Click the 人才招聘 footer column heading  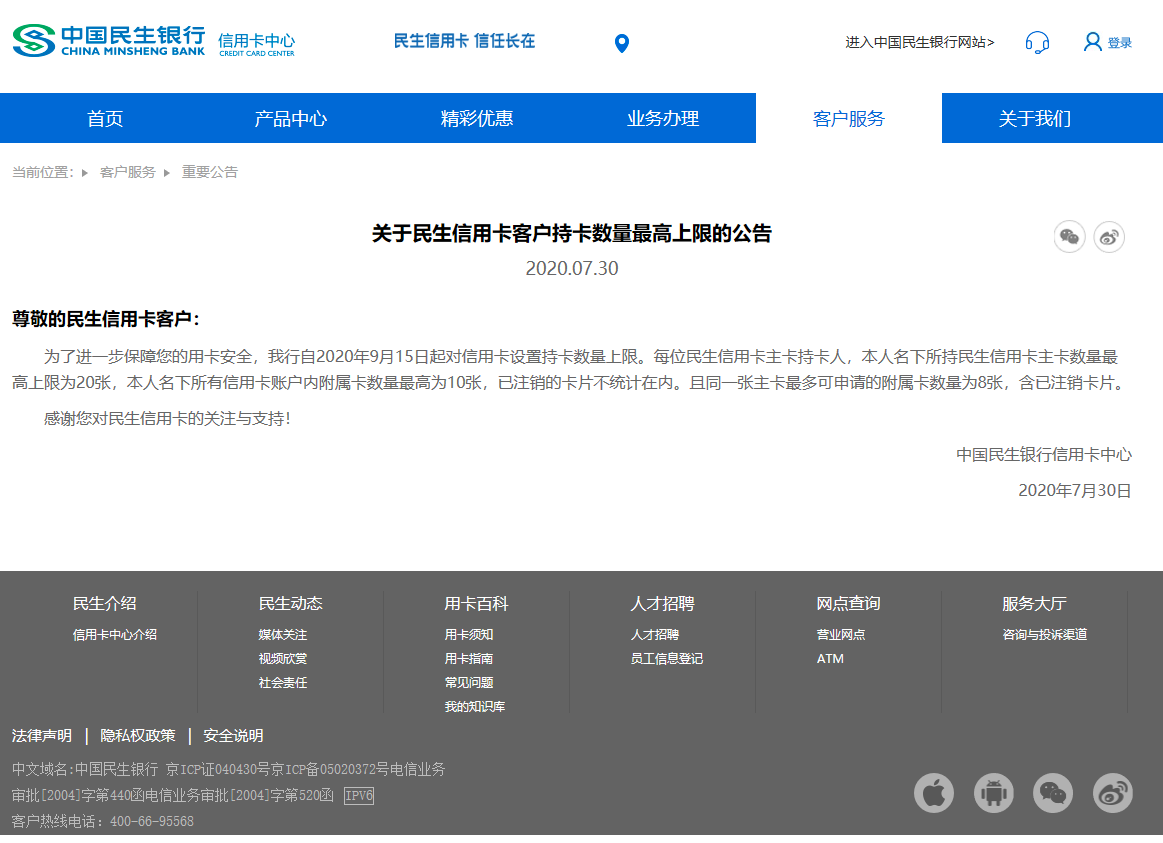(x=662, y=604)
